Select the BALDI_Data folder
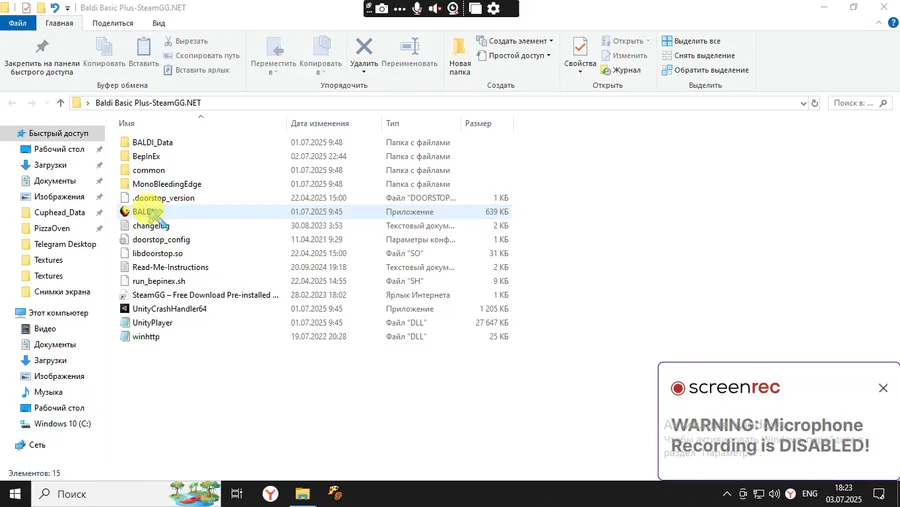Viewport: 900px width, 507px height. tap(152, 142)
